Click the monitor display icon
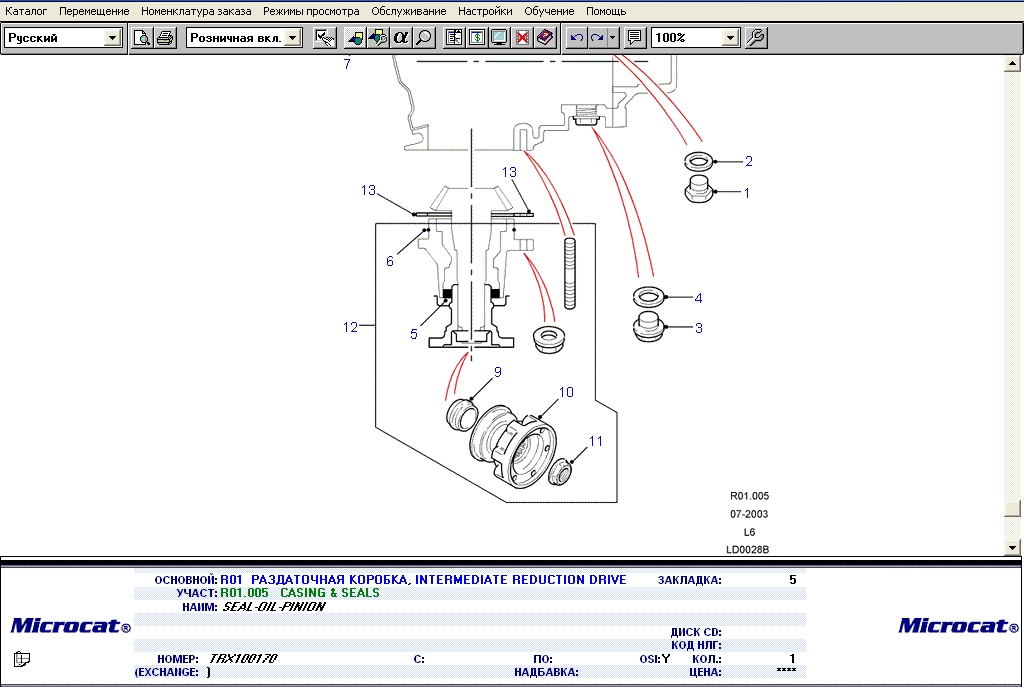The image size is (1024, 687). (500, 38)
